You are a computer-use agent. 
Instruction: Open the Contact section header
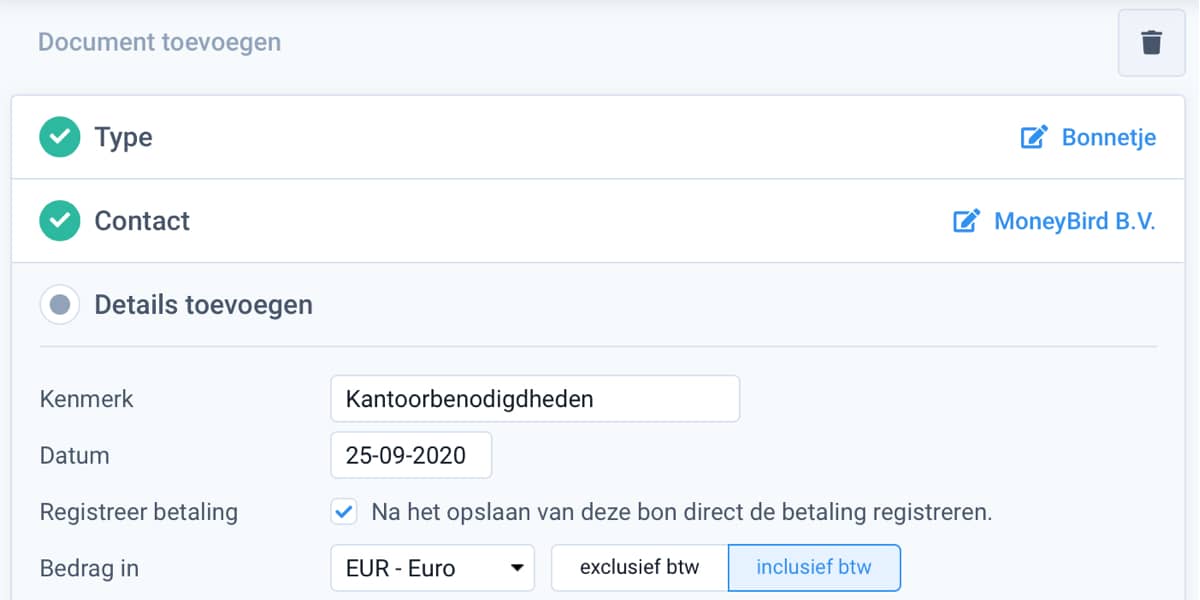(x=141, y=221)
